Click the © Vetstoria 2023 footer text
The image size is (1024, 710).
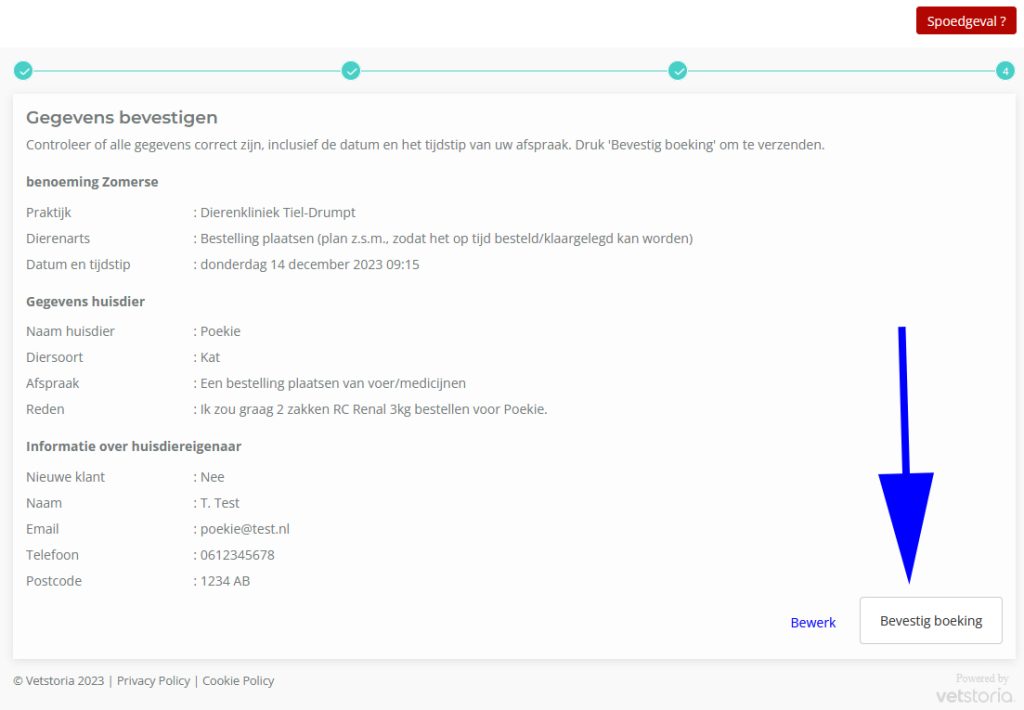pos(59,681)
